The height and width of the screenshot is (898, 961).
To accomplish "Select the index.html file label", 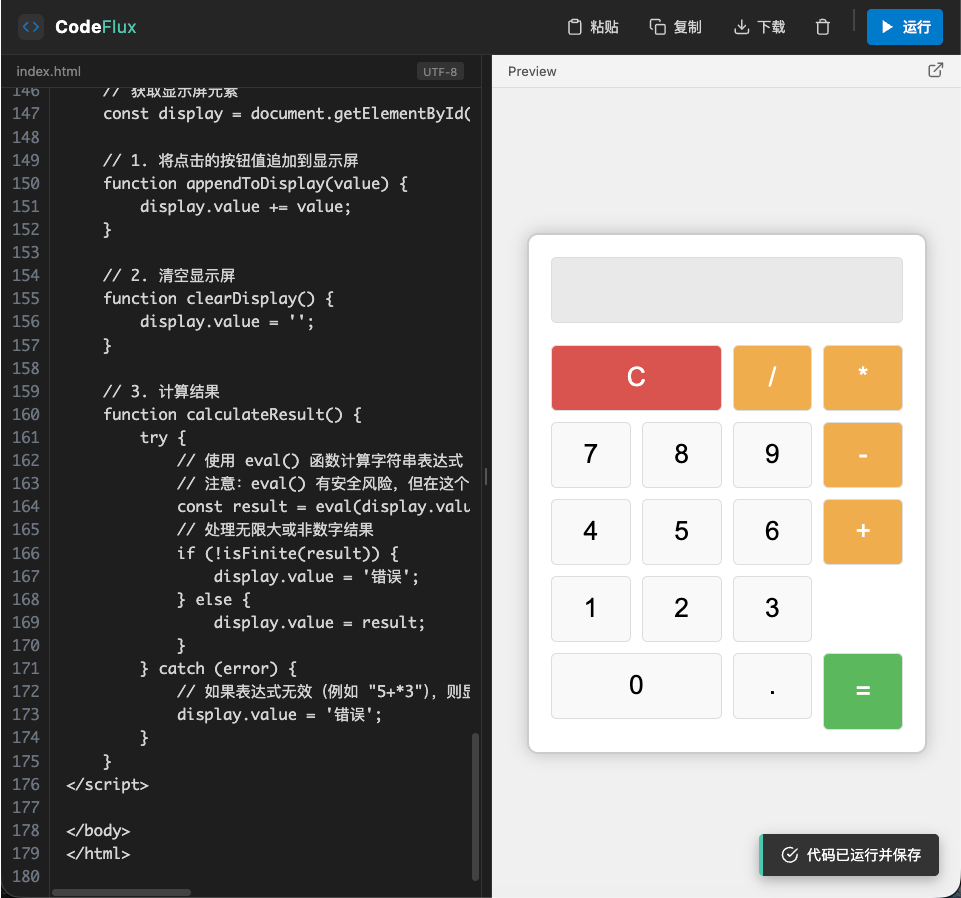I will [48, 72].
